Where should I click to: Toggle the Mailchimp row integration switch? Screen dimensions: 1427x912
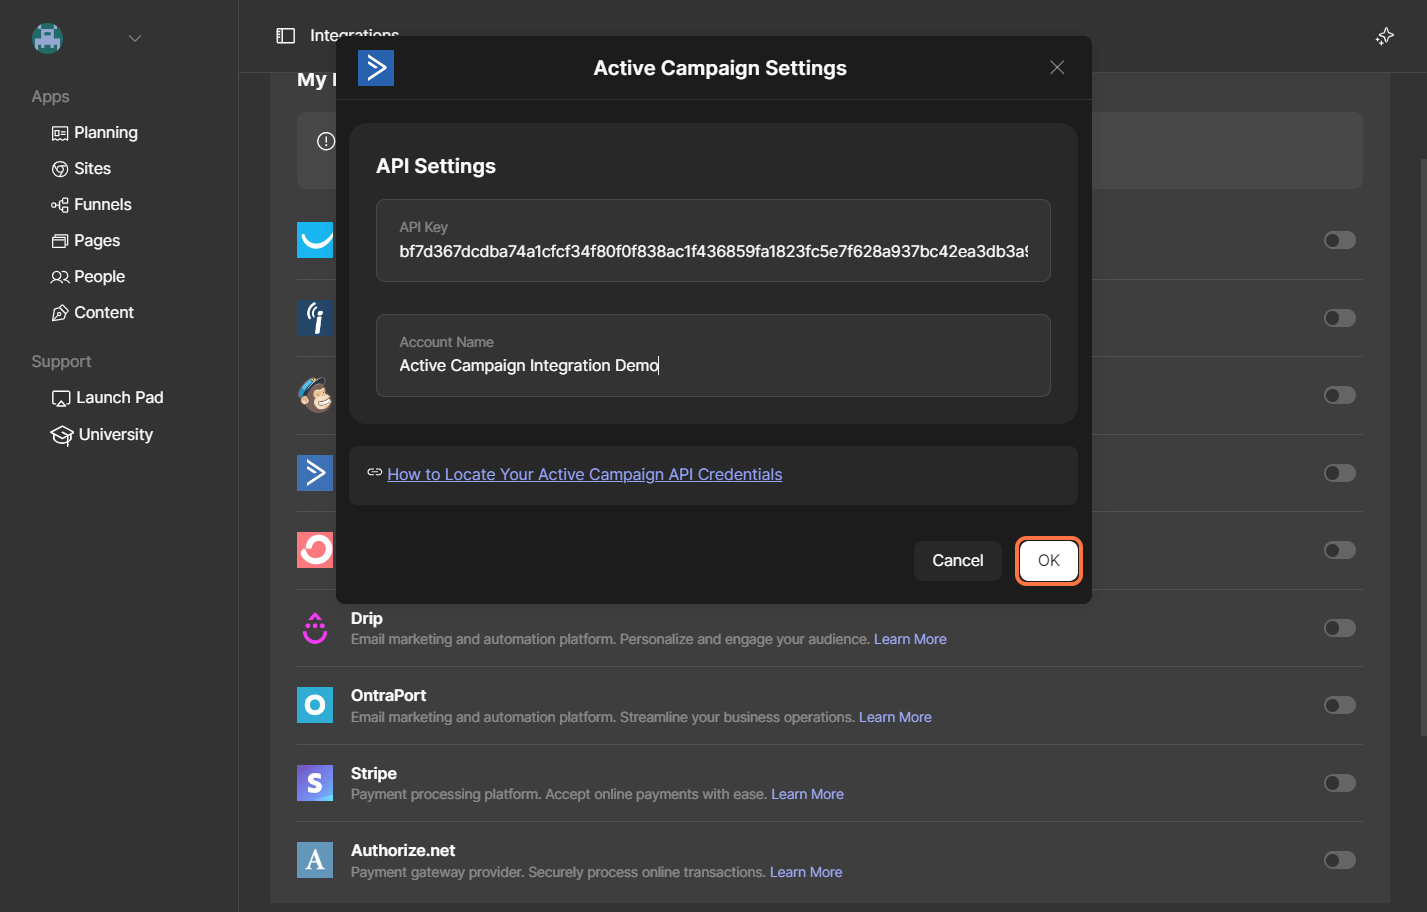pos(1340,395)
